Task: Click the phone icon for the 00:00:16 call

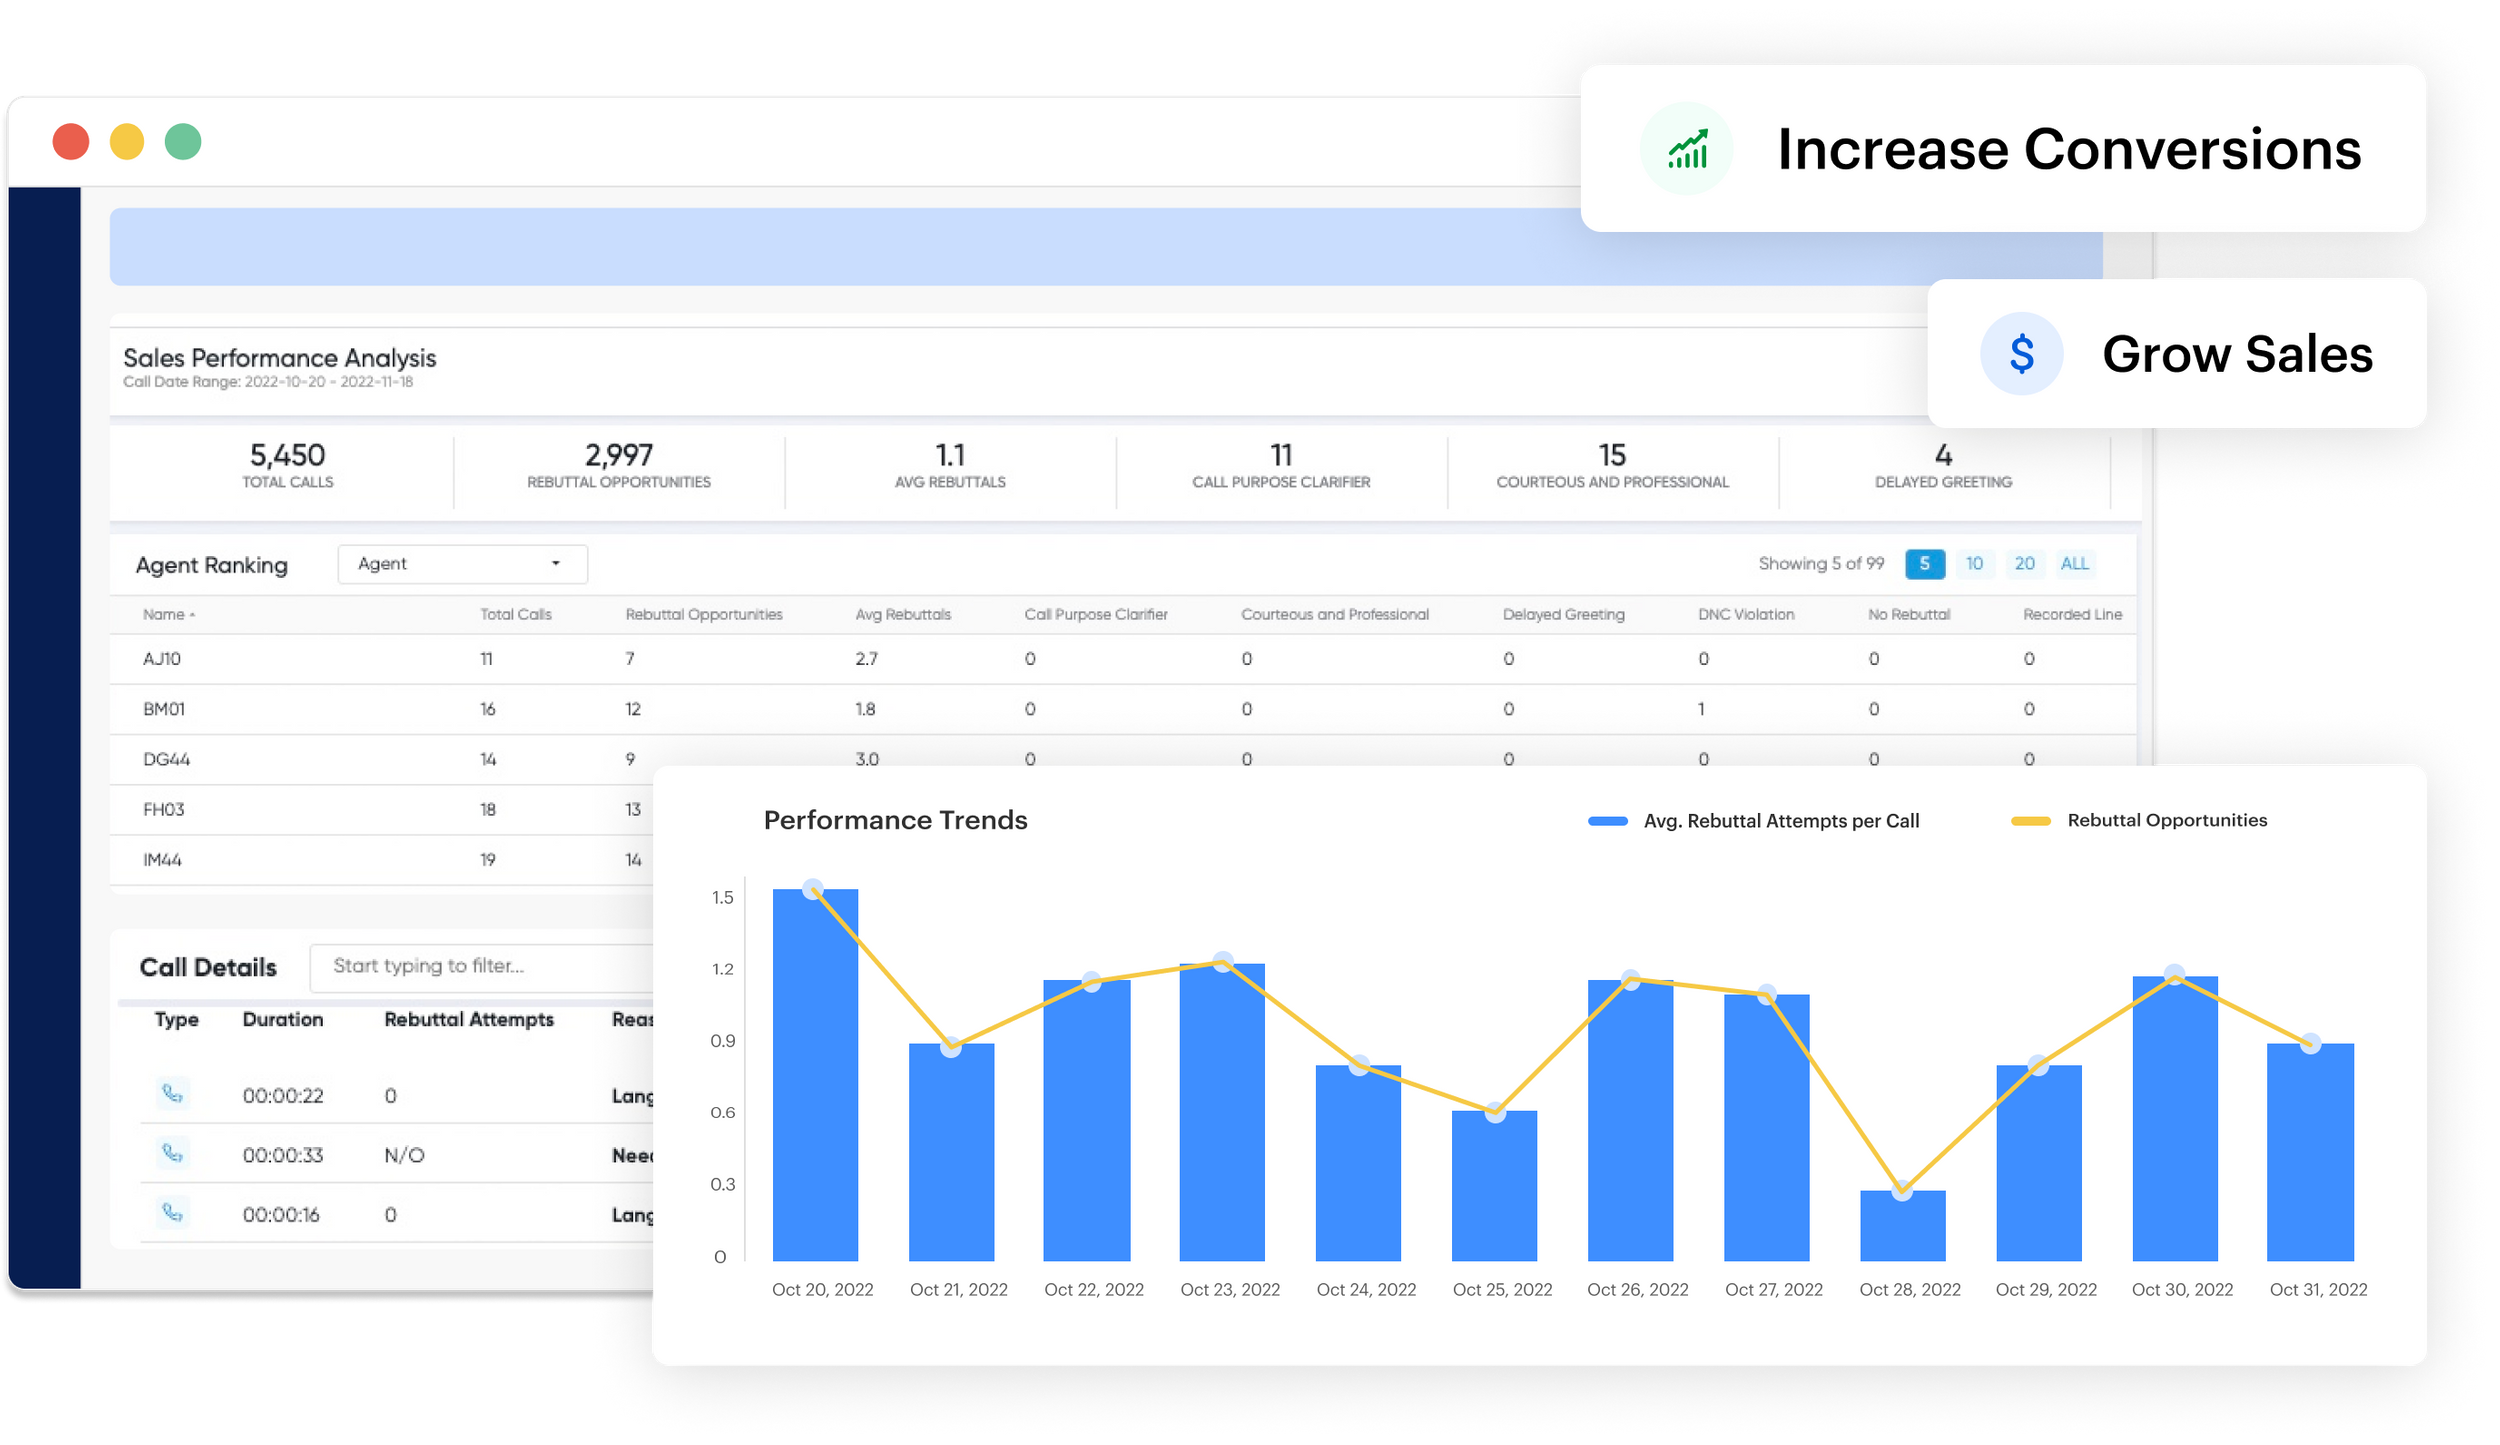Action: coord(173,1213)
